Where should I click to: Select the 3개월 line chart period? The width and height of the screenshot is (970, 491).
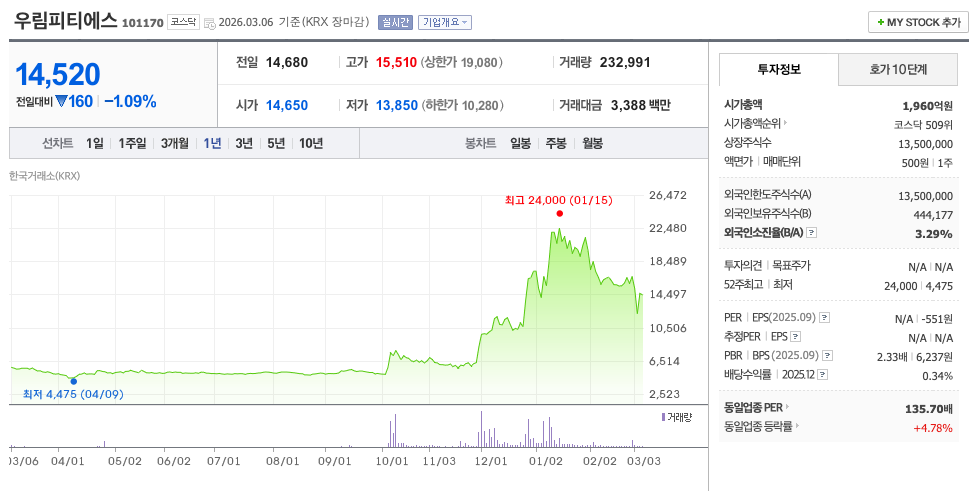tap(175, 143)
